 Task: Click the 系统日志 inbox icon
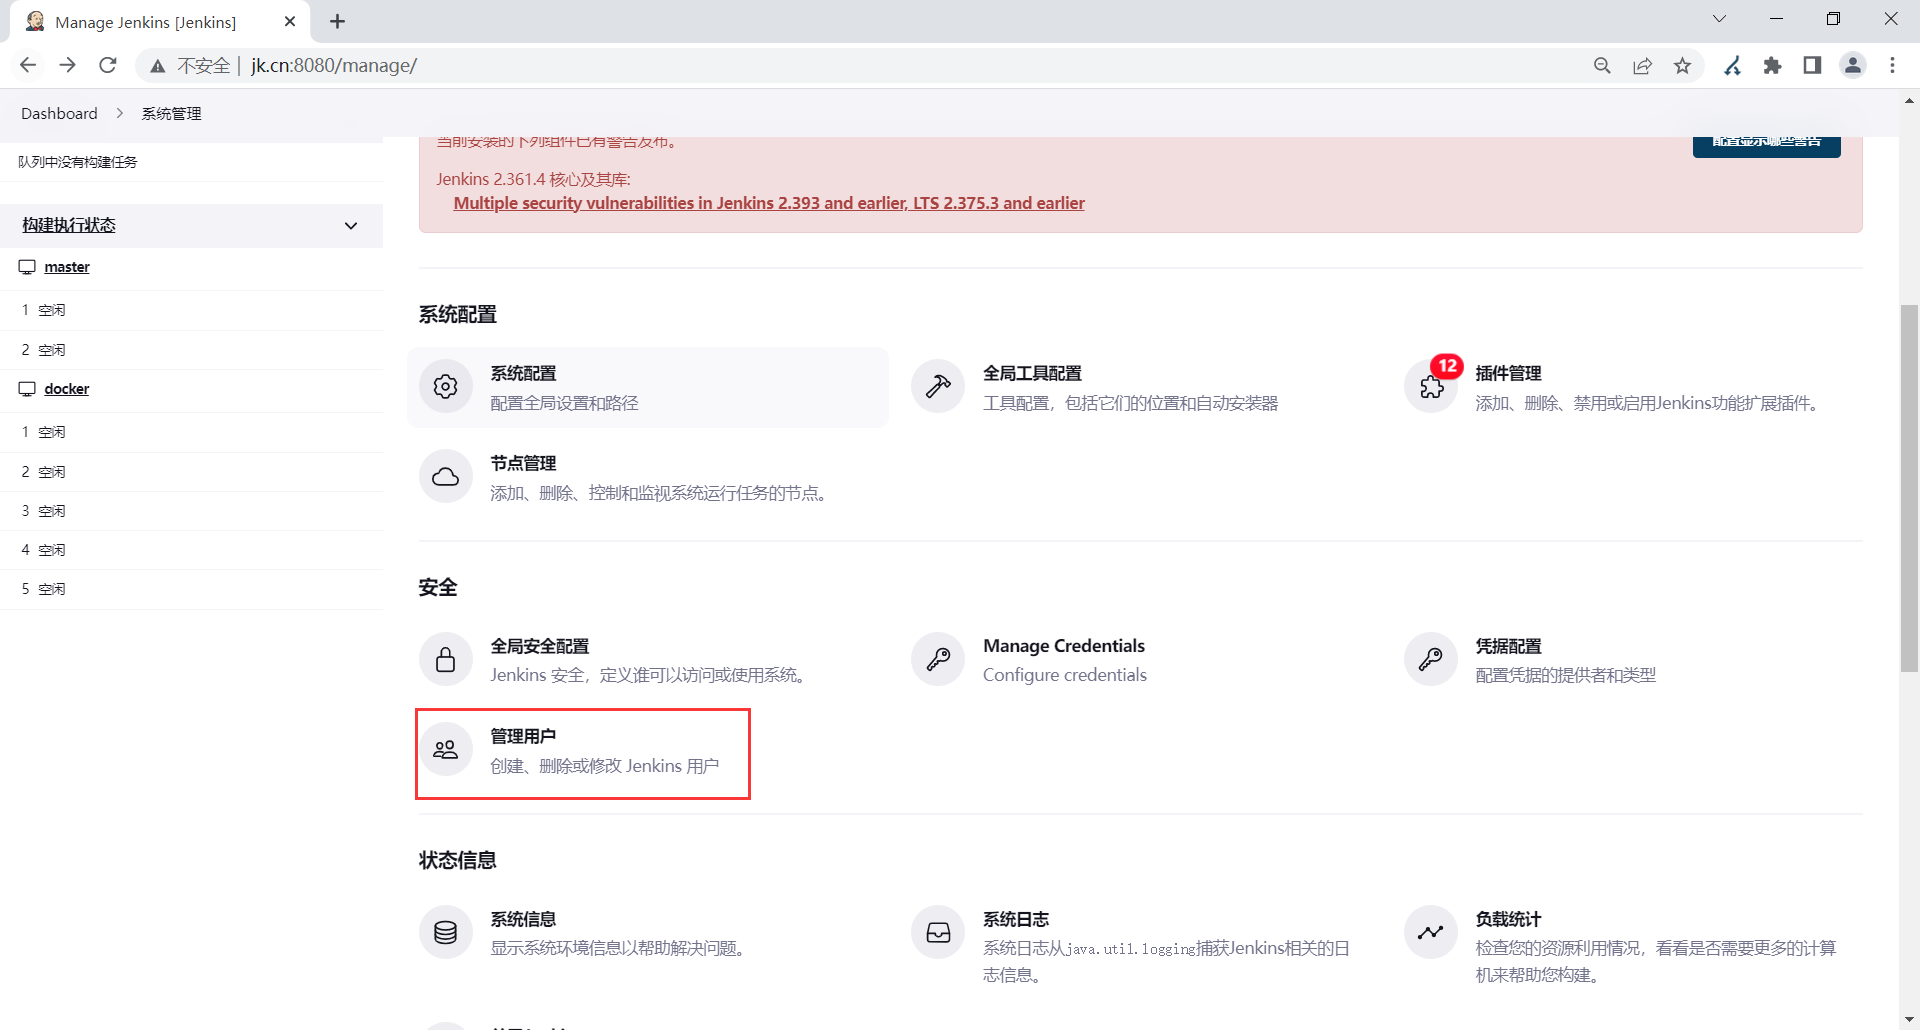point(938,932)
